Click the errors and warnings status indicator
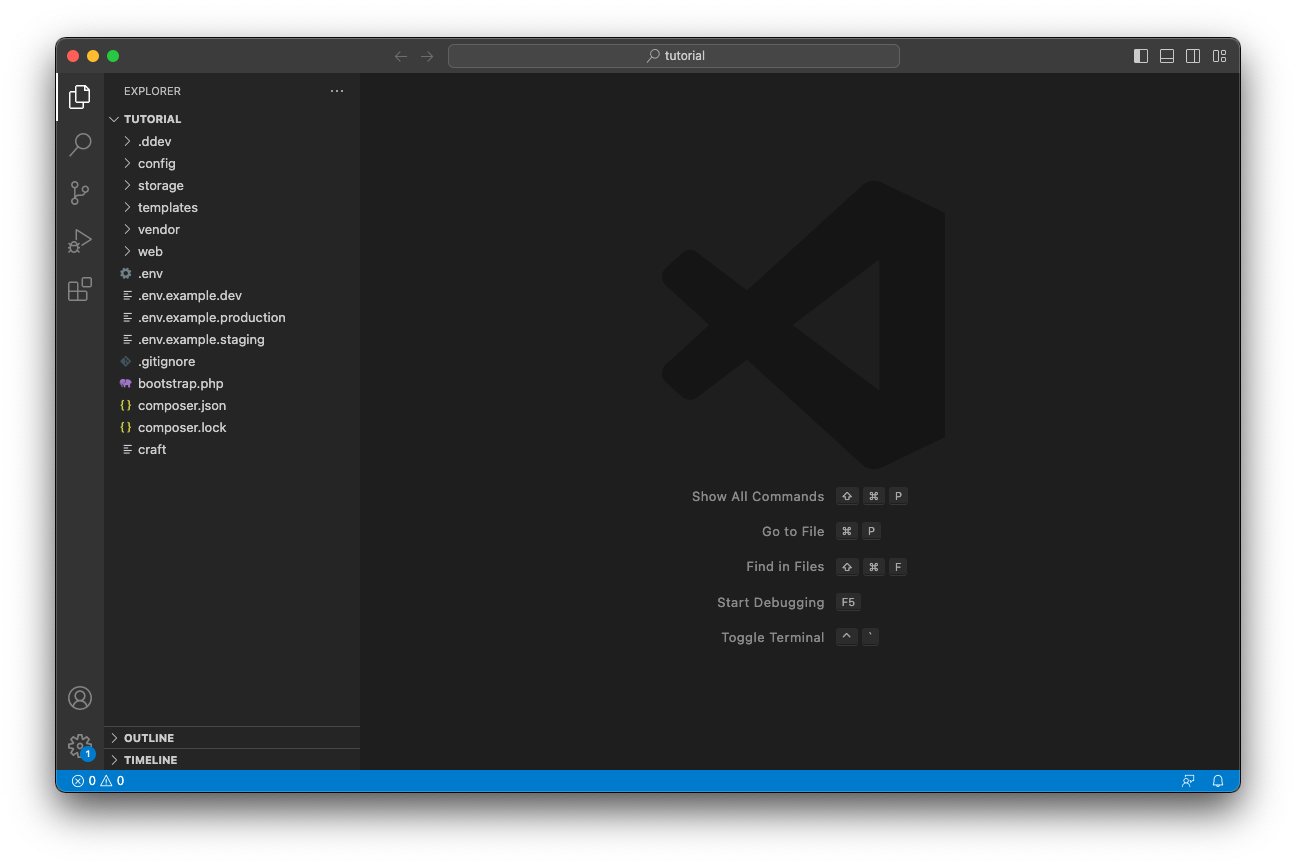The height and width of the screenshot is (866, 1296). tap(98, 781)
